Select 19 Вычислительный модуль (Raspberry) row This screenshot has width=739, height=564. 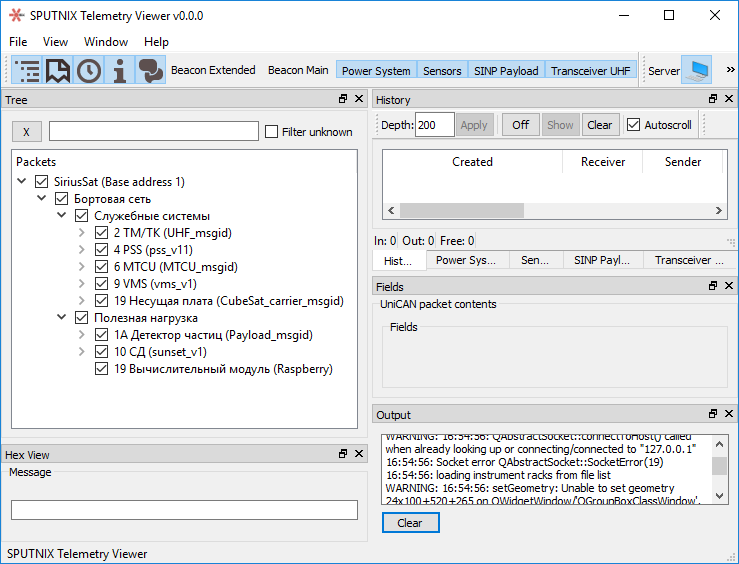(223, 368)
